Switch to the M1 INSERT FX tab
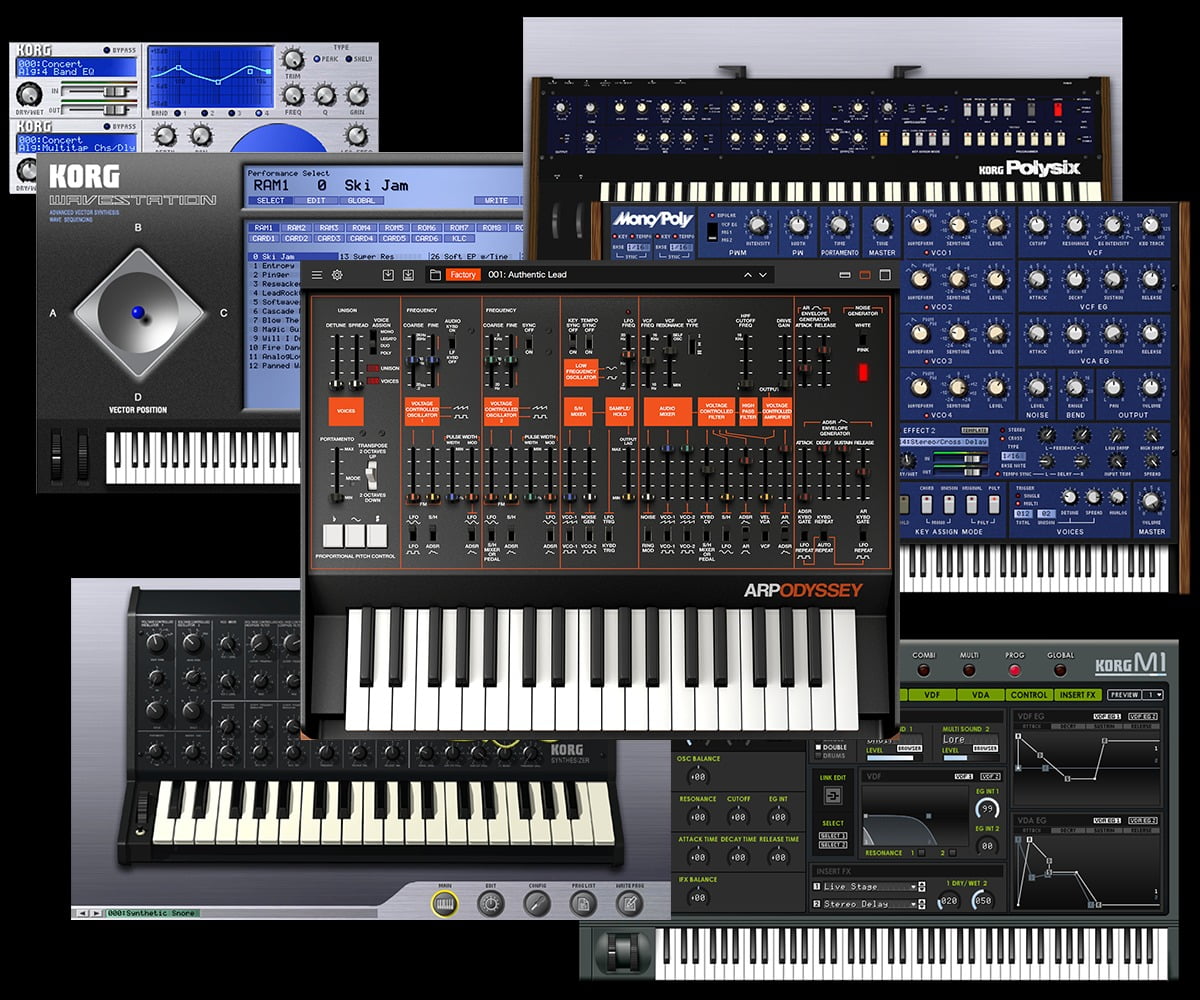 pyautogui.click(x=1079, y=694)
